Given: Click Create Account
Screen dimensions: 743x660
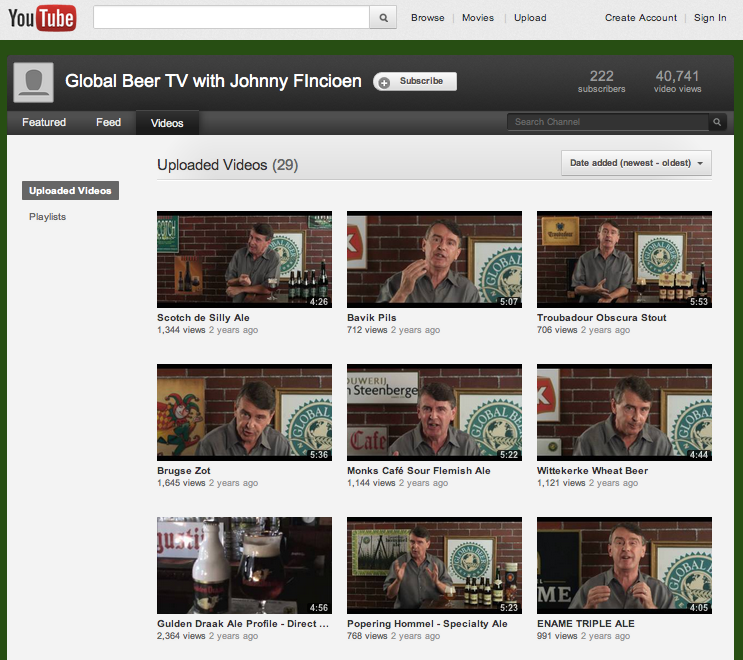Looking at the screenshot, I should tap(641, 18).
